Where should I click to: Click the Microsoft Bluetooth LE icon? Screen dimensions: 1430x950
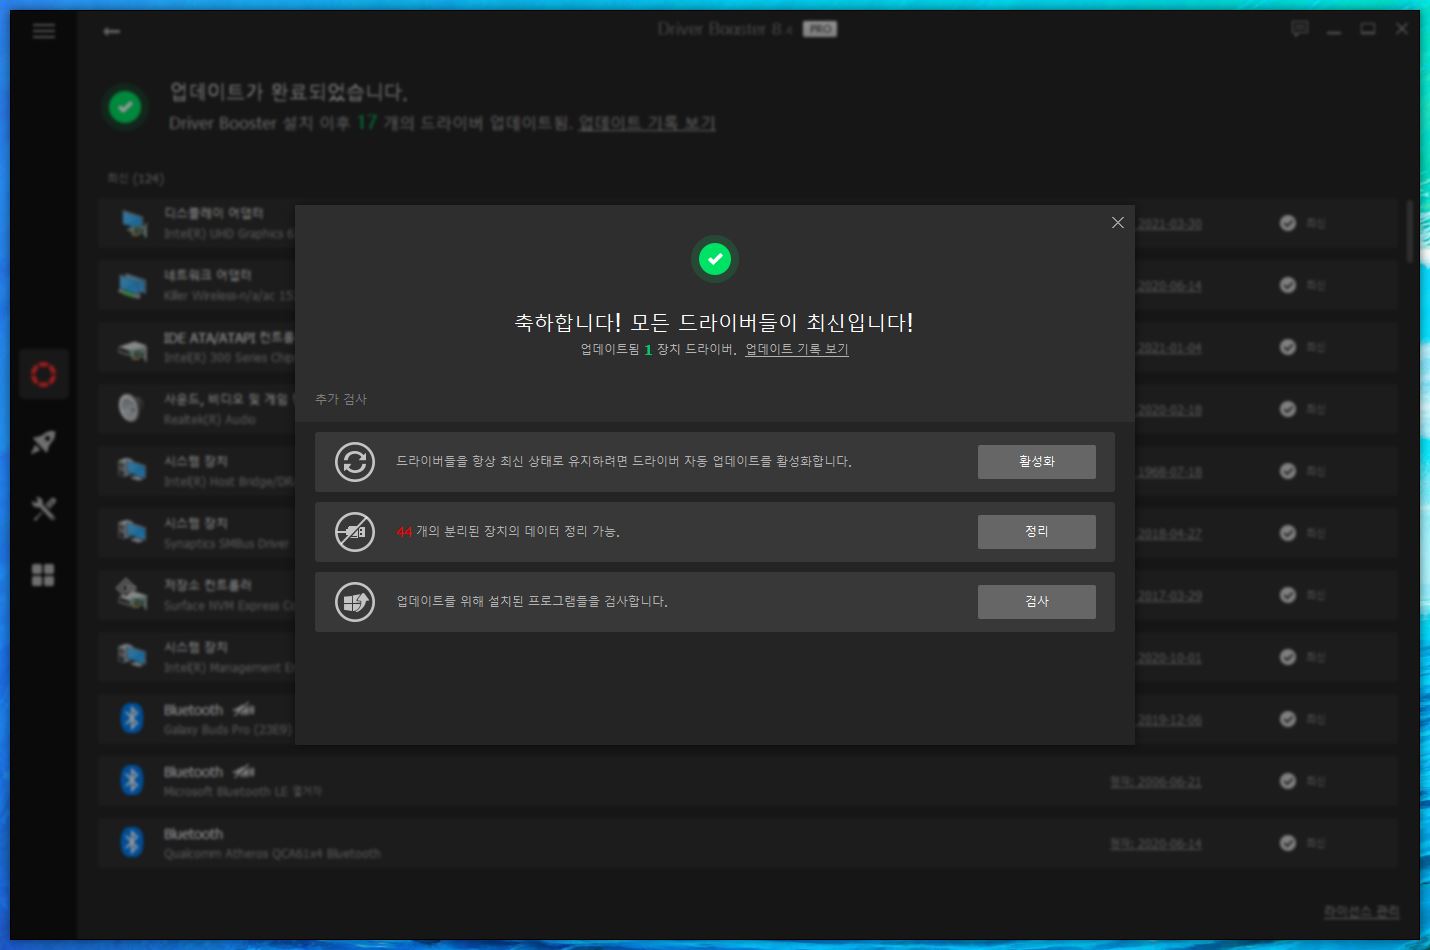click(132, 780)
